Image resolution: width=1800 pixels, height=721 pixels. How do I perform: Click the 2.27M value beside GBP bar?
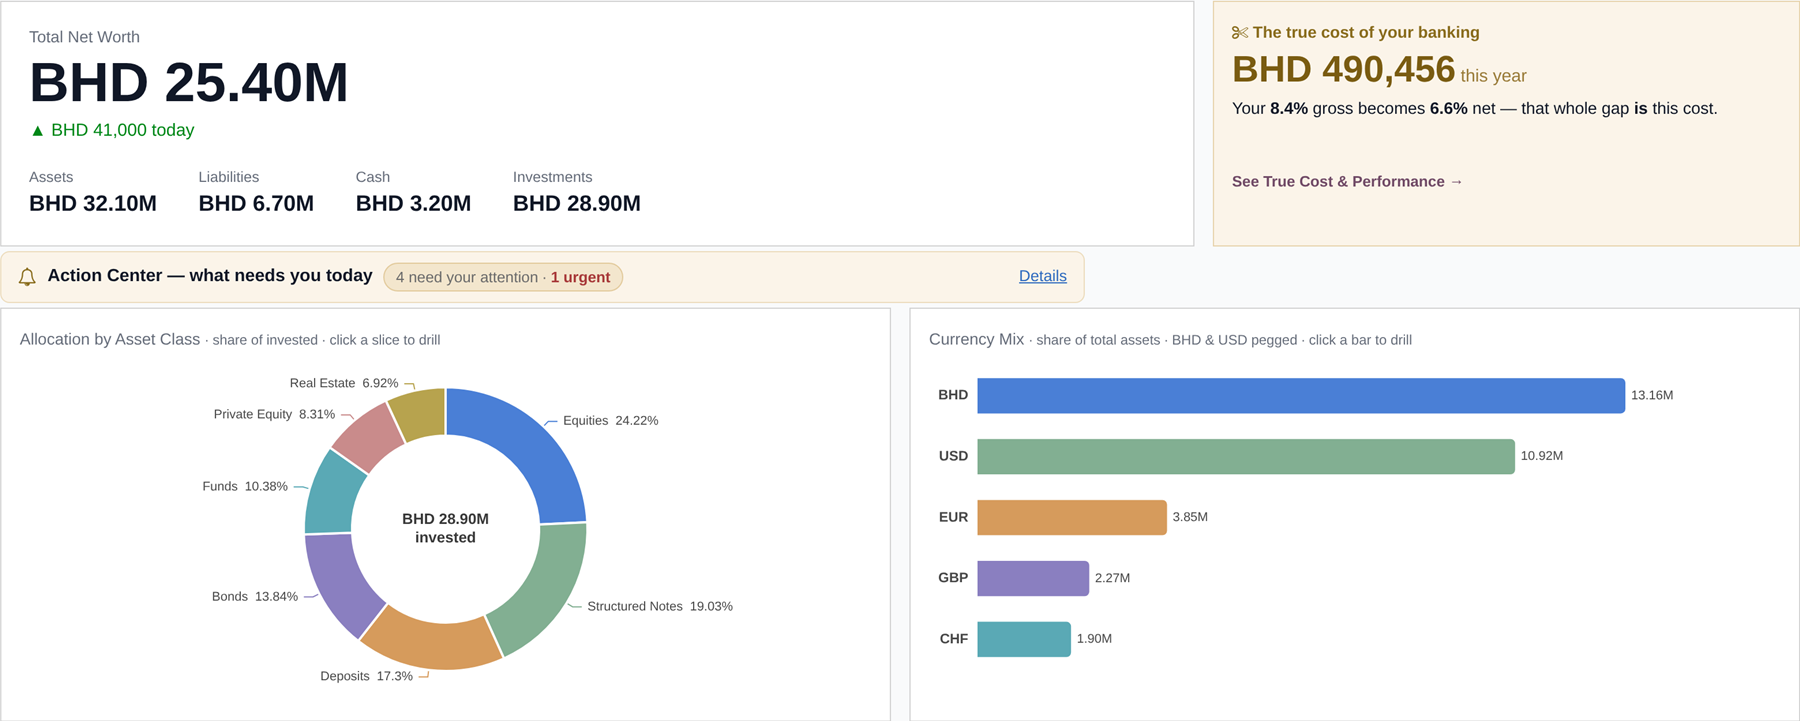[x=1112, y=578]
